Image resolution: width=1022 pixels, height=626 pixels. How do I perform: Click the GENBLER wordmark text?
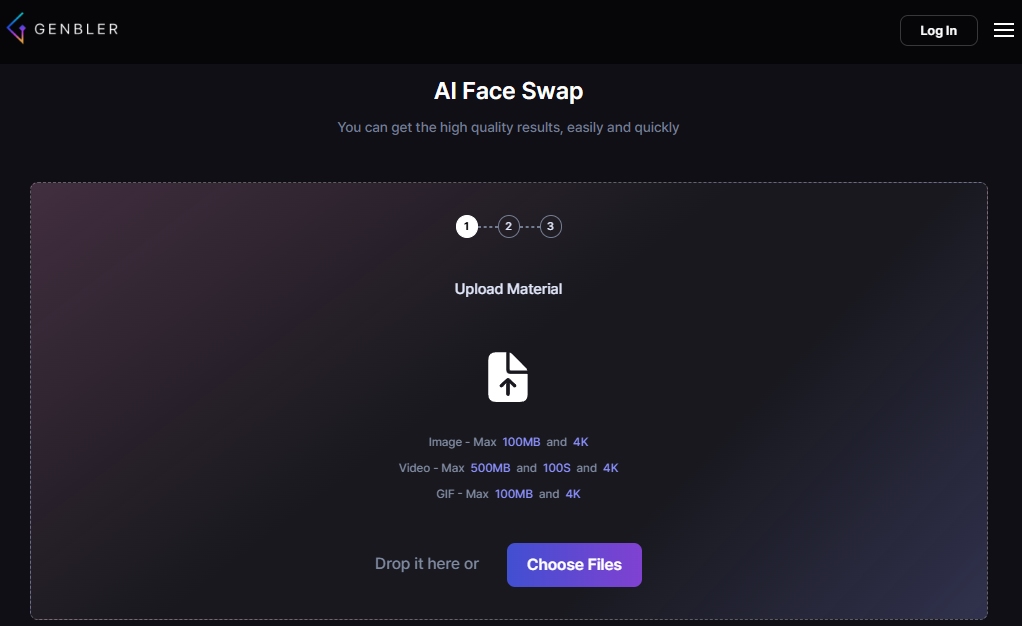pyautogui.click(x=76, y=30)
